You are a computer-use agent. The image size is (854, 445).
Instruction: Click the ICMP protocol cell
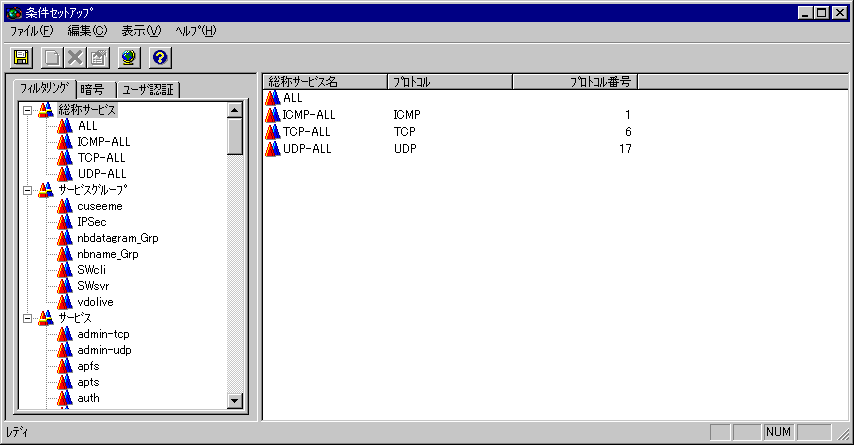(x=407, y=115)
